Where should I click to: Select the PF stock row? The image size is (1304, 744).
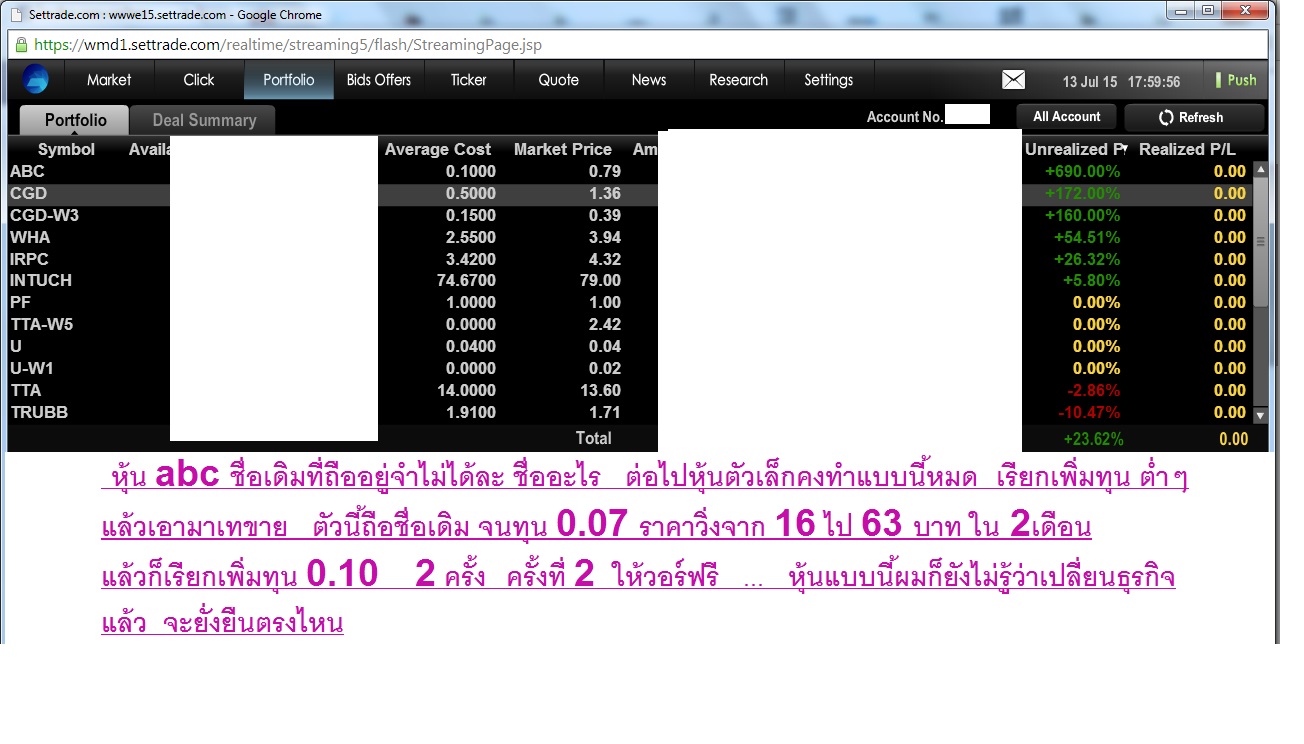[630, 302]
